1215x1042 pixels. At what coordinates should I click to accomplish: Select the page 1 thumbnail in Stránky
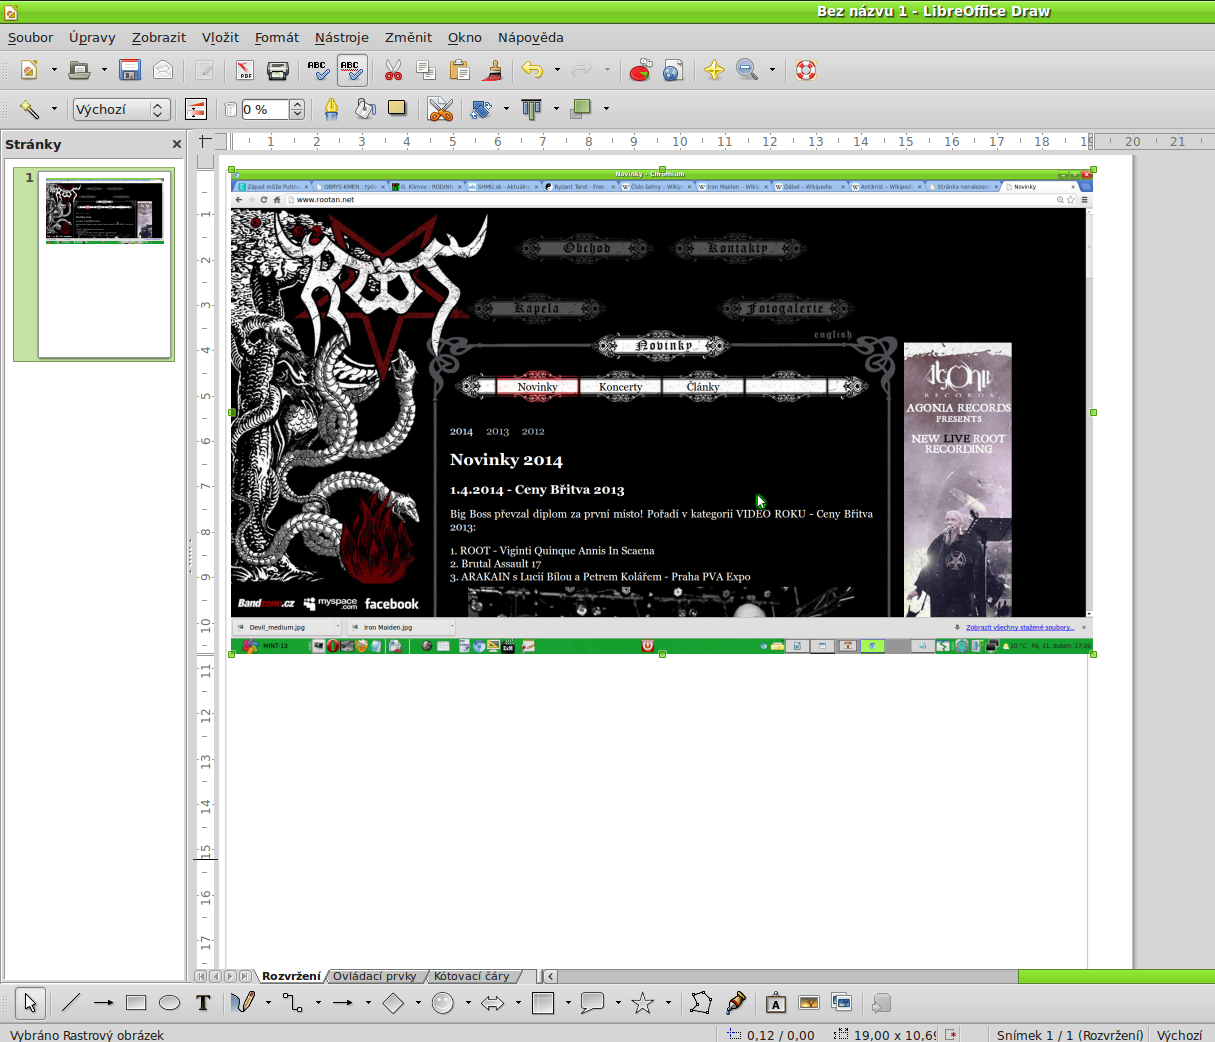click(105, 263)
